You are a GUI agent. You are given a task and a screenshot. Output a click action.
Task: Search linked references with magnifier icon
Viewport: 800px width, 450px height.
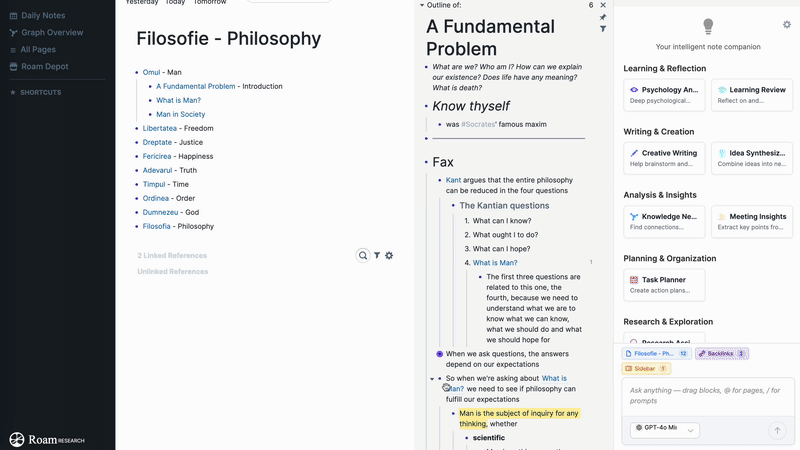coord(363,256)
